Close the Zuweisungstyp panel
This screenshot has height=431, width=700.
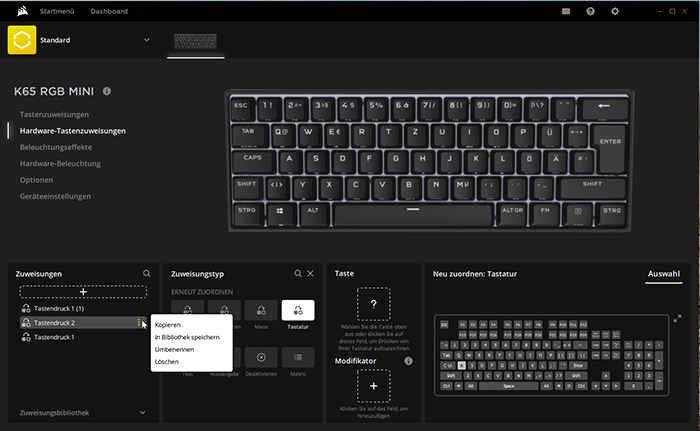pyautogui.click(x=310, y=273)
